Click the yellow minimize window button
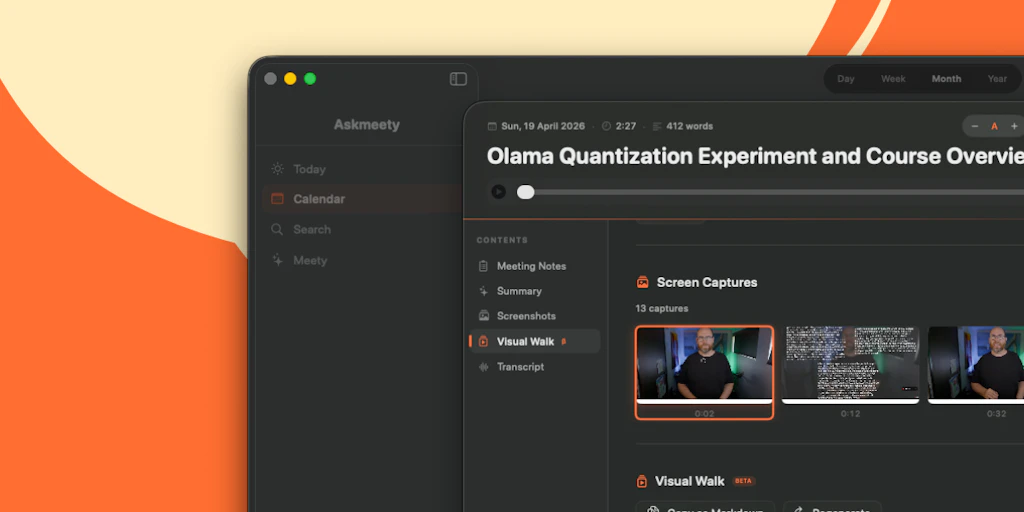The width and height of the screenshot is (1024, 512). pos(290,79)
